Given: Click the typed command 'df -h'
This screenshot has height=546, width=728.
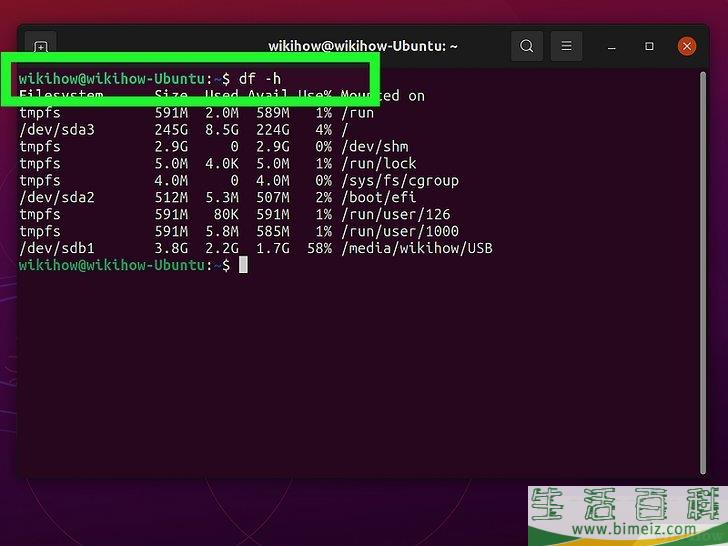Looking at the screenshot, I should click(x=260, y=78).
